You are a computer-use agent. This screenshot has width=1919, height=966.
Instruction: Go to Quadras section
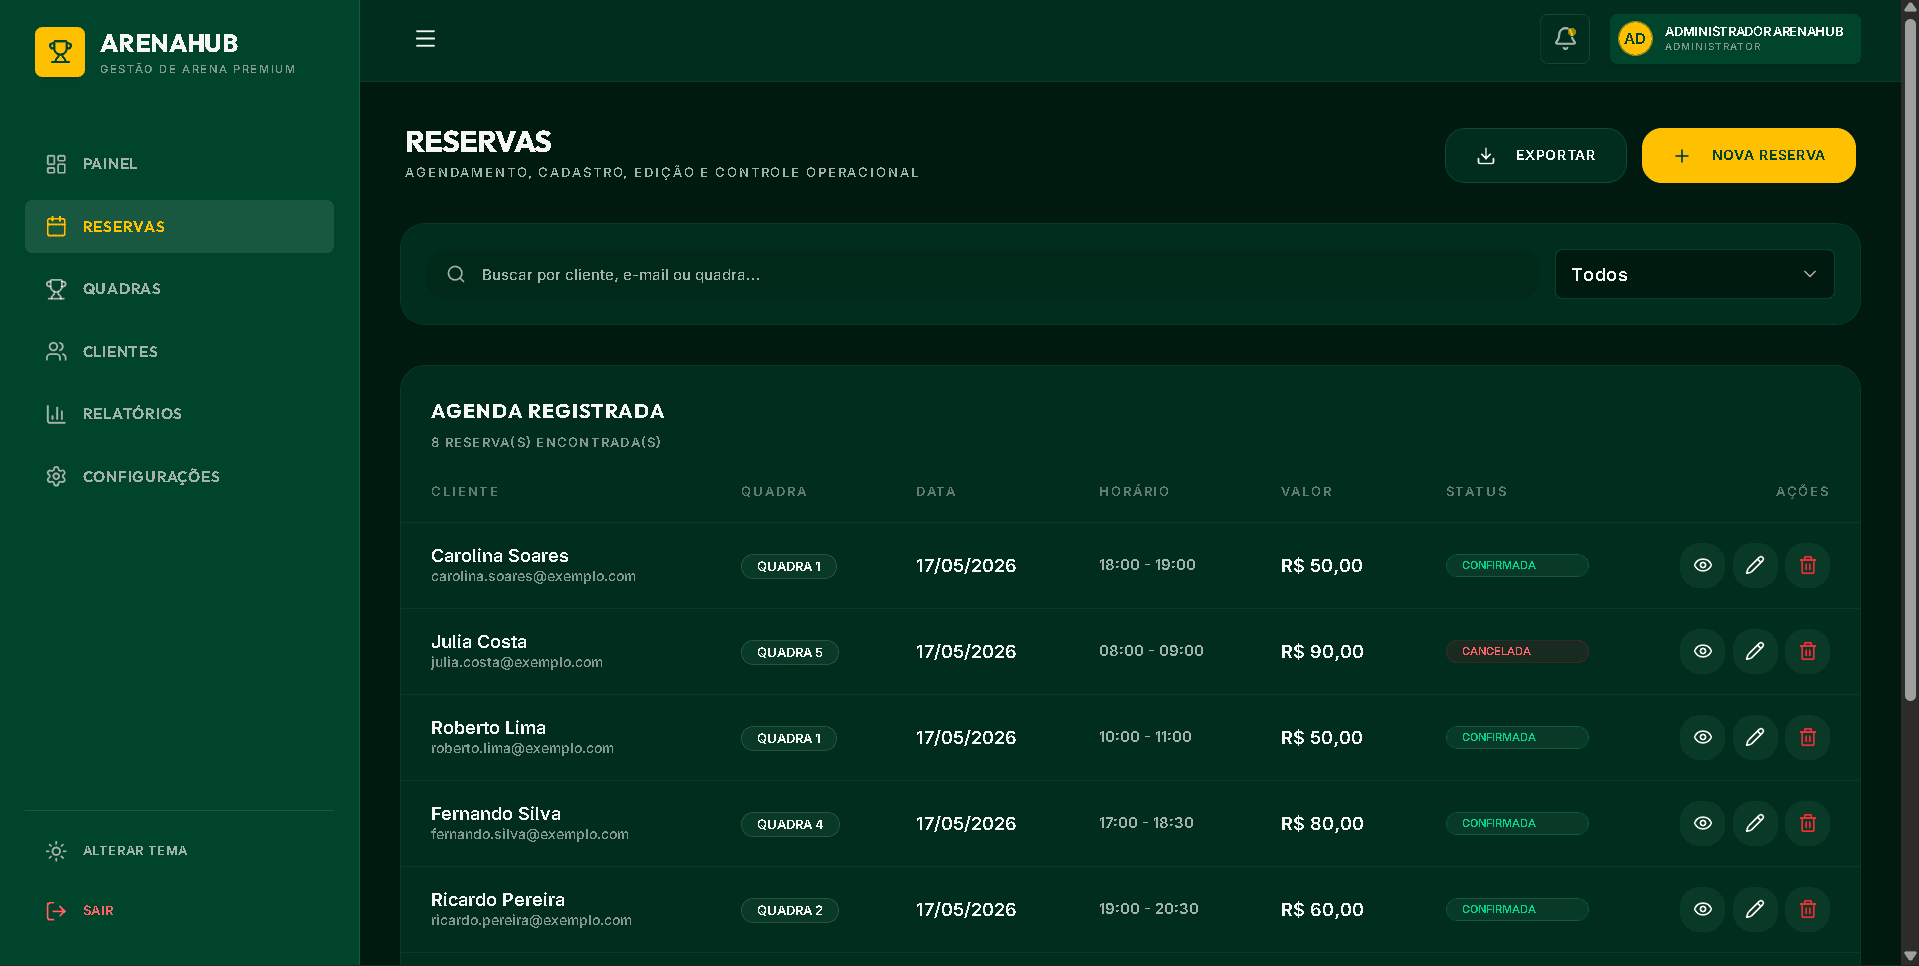point(179,289)
